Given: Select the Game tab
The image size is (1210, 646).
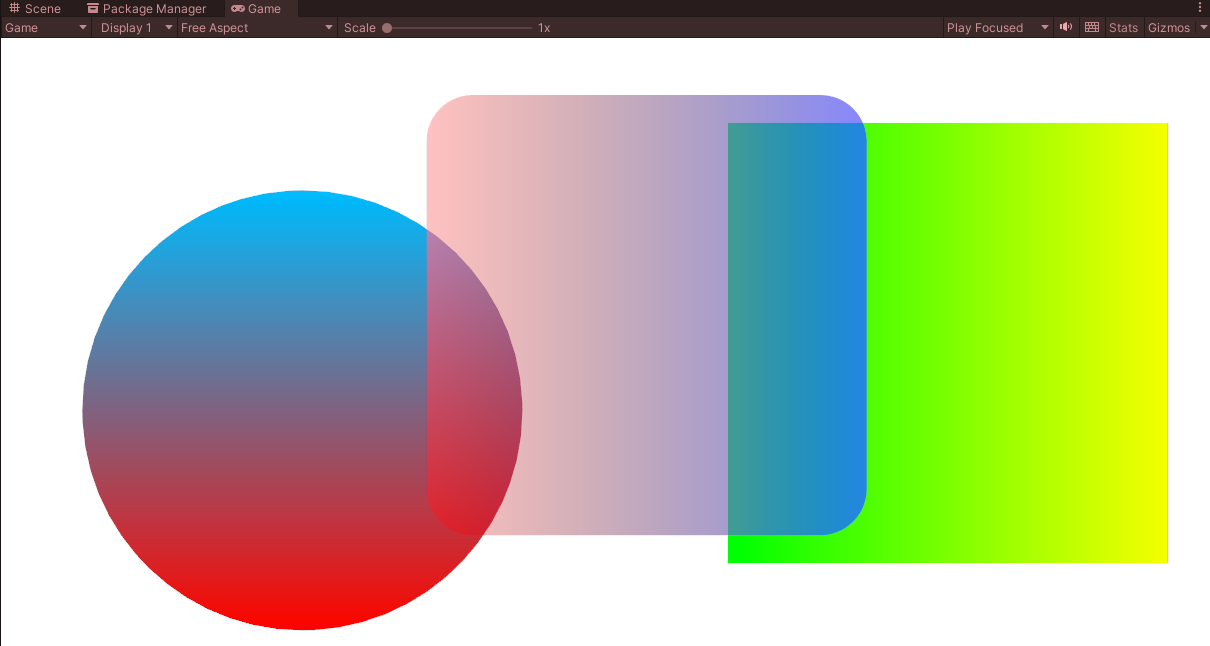Looking at the screenshot, I should coord(256,8).
